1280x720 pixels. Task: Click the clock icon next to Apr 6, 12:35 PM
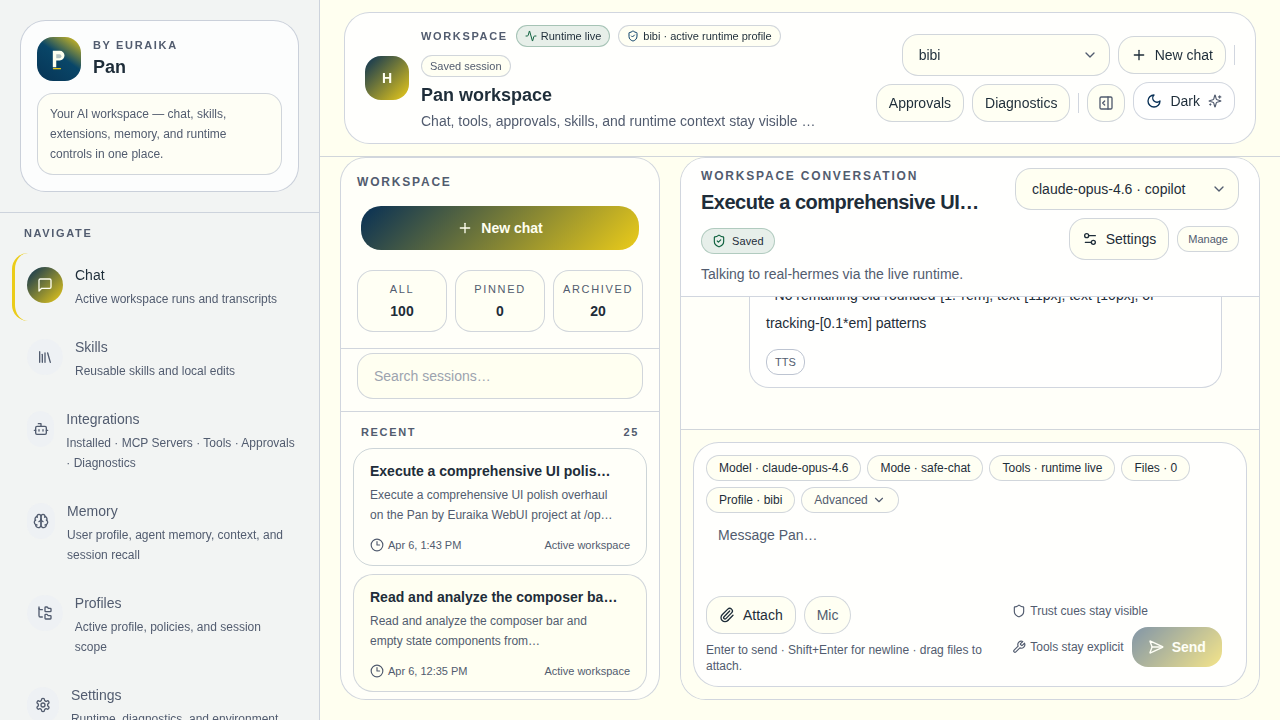pos(377,671)
